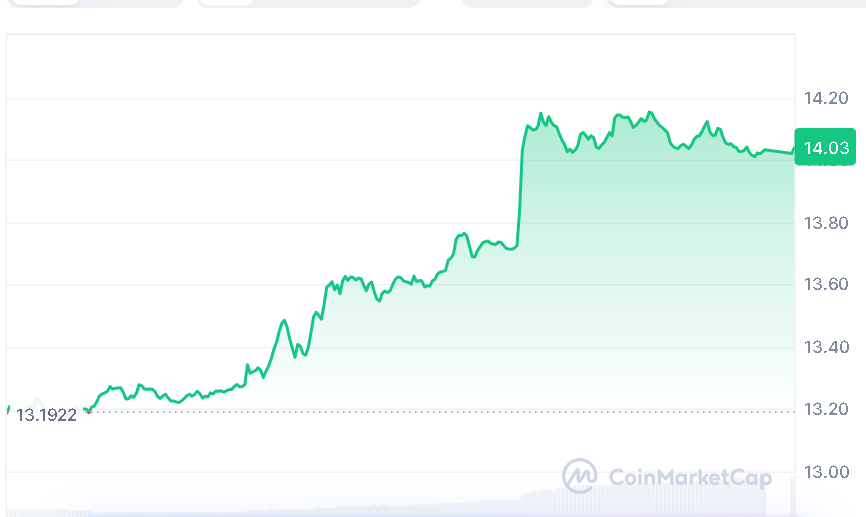Click the price line's end beside the 14.03 tag
The width and height of the screenshot is (866, 517).
coord(793,151)
